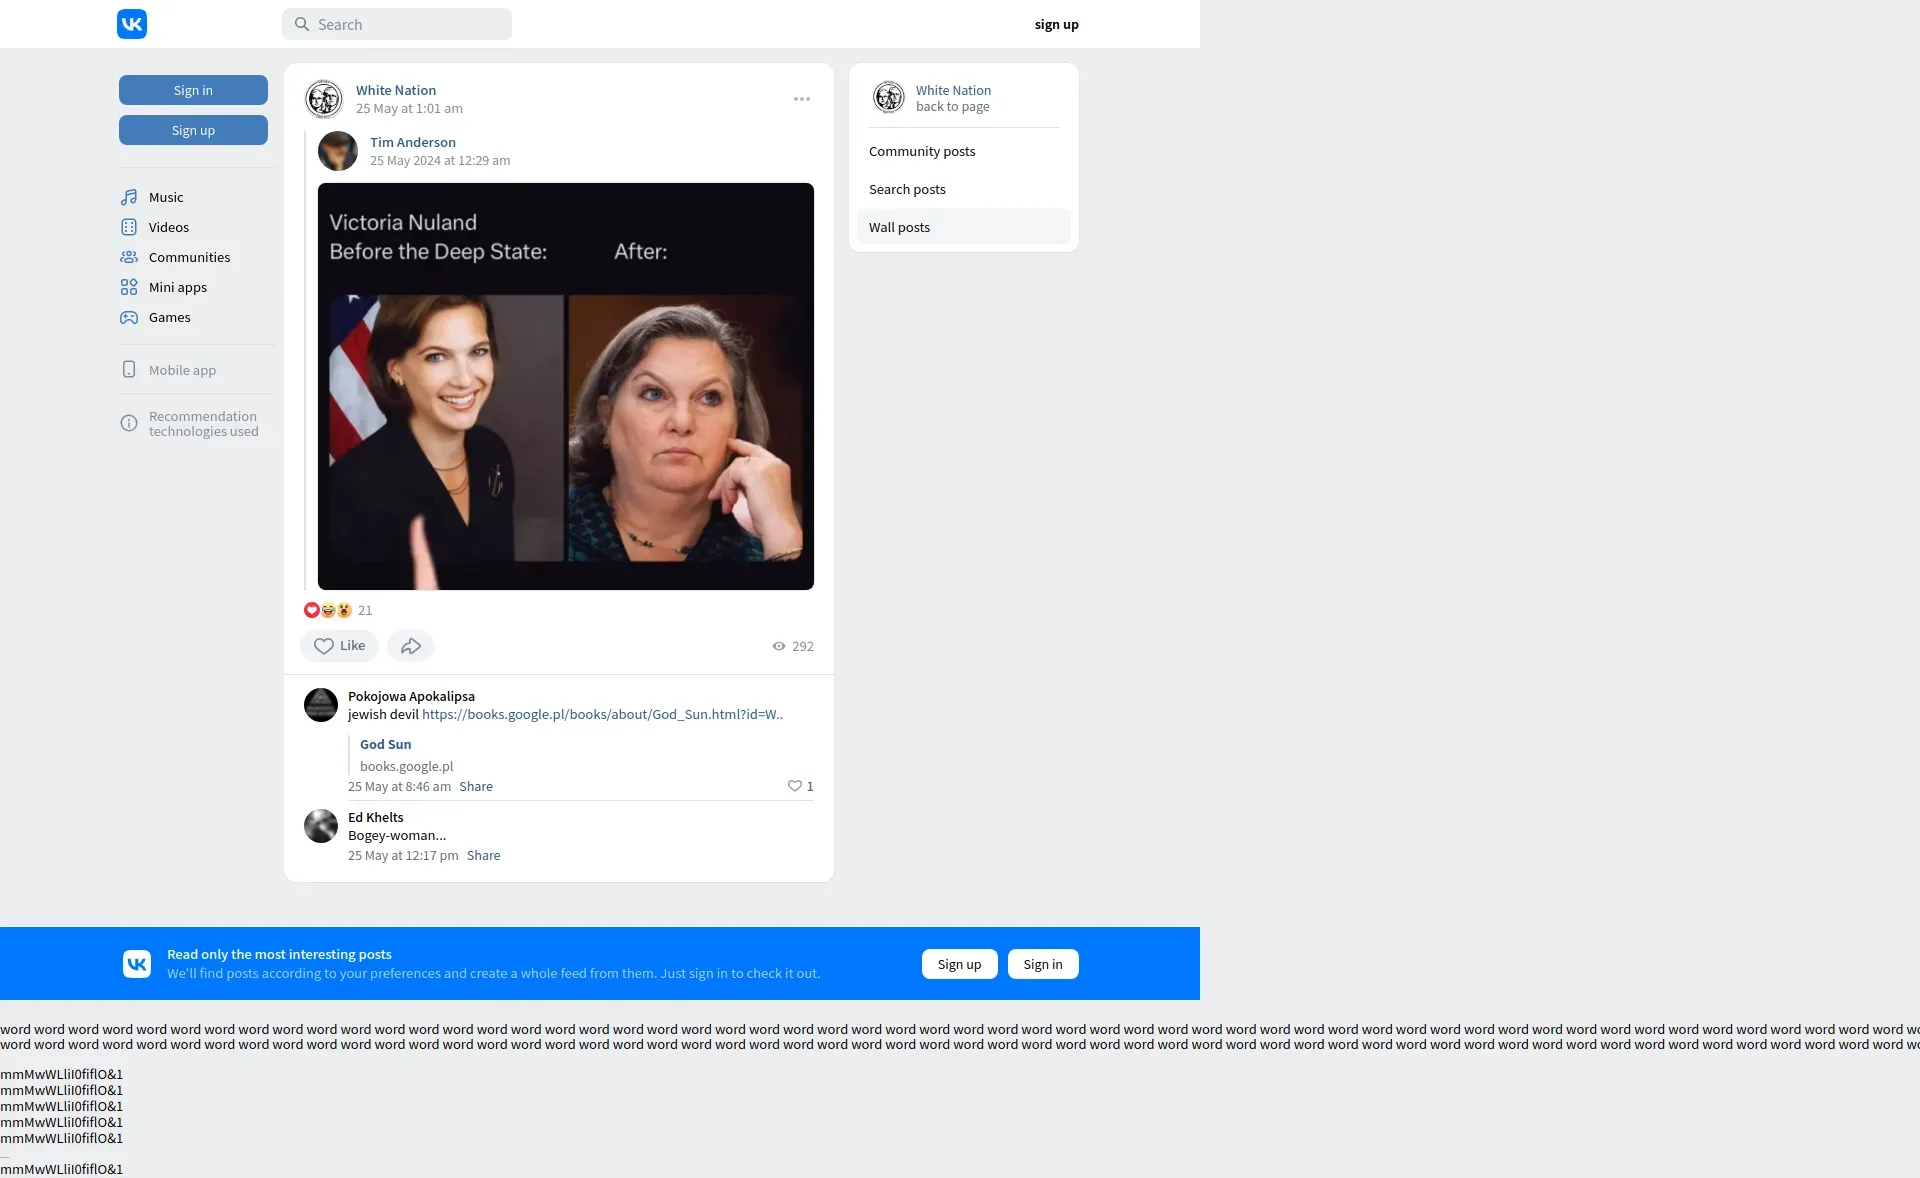The width and height of the screenshot is (1920, 1178).
Task: Click the post timestamp 25 May at 1:01 am
Action: [x=409, y=108]
